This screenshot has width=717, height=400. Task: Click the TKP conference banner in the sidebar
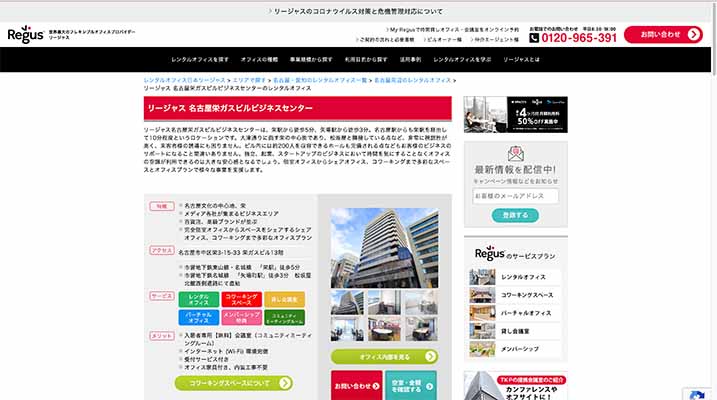pos(515,385)
